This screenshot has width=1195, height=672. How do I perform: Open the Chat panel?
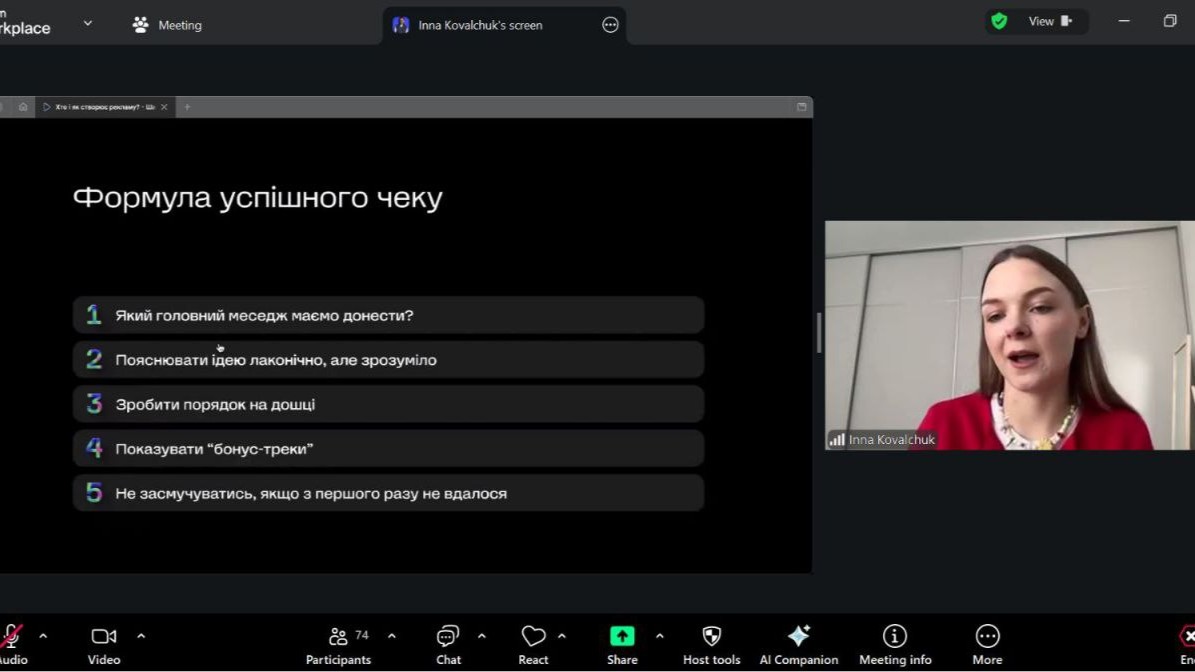(x=448, y=644)
